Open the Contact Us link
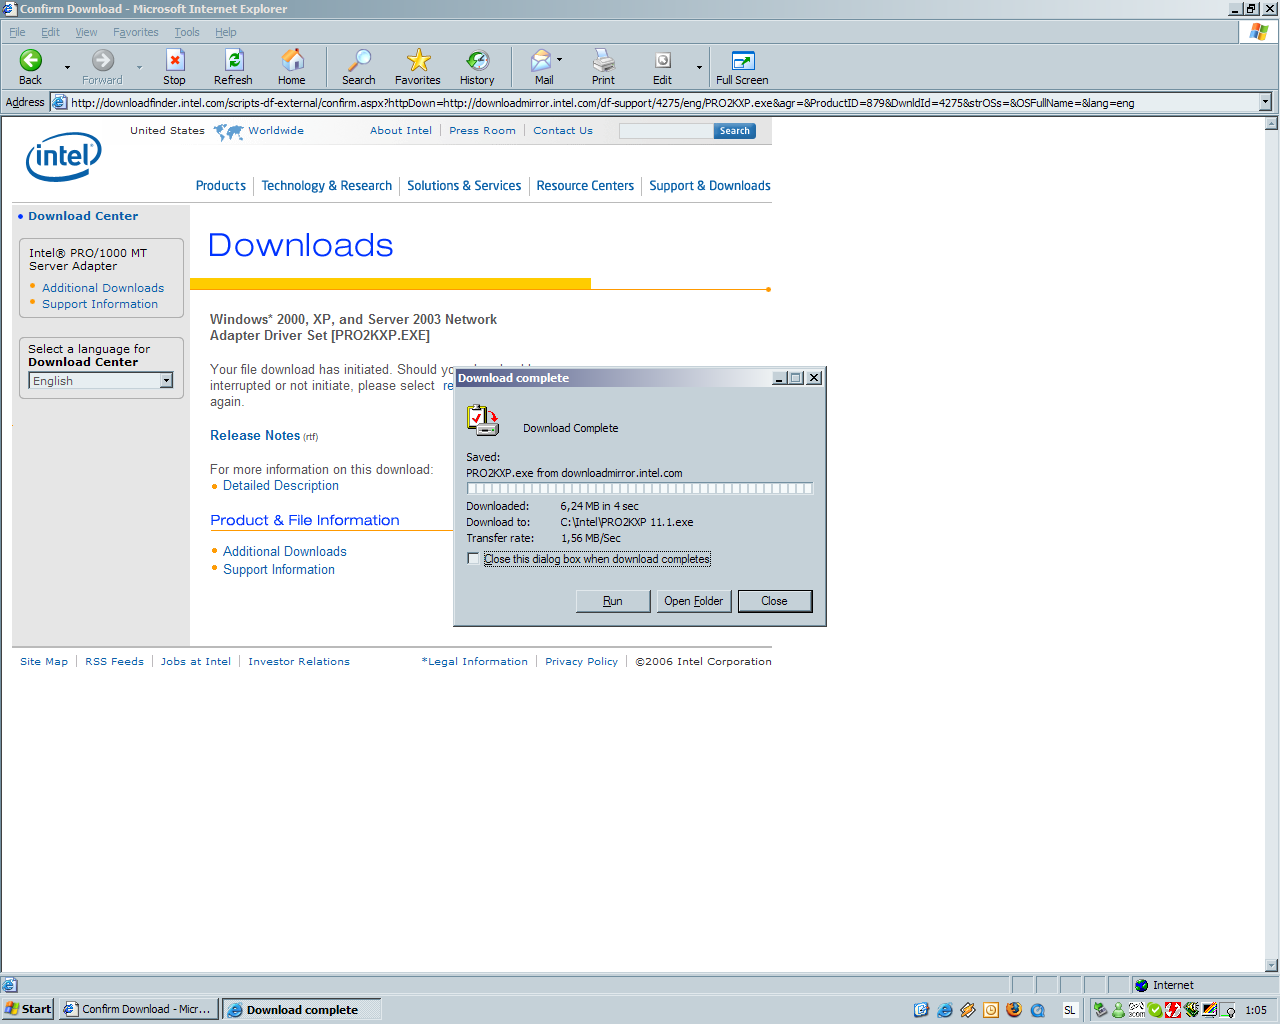 563,131
